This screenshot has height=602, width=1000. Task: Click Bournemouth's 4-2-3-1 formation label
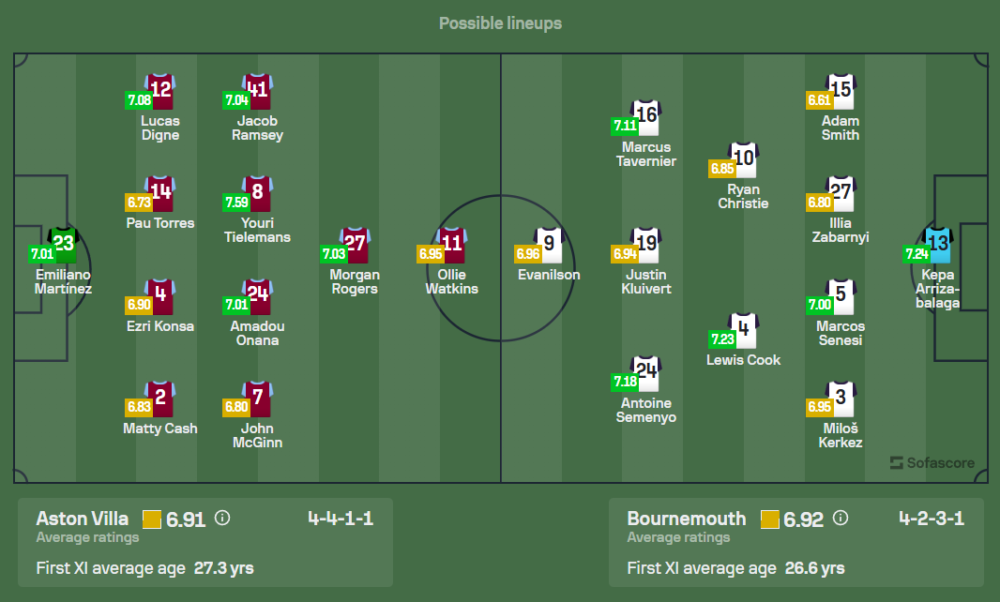click(x=931, y=518)
